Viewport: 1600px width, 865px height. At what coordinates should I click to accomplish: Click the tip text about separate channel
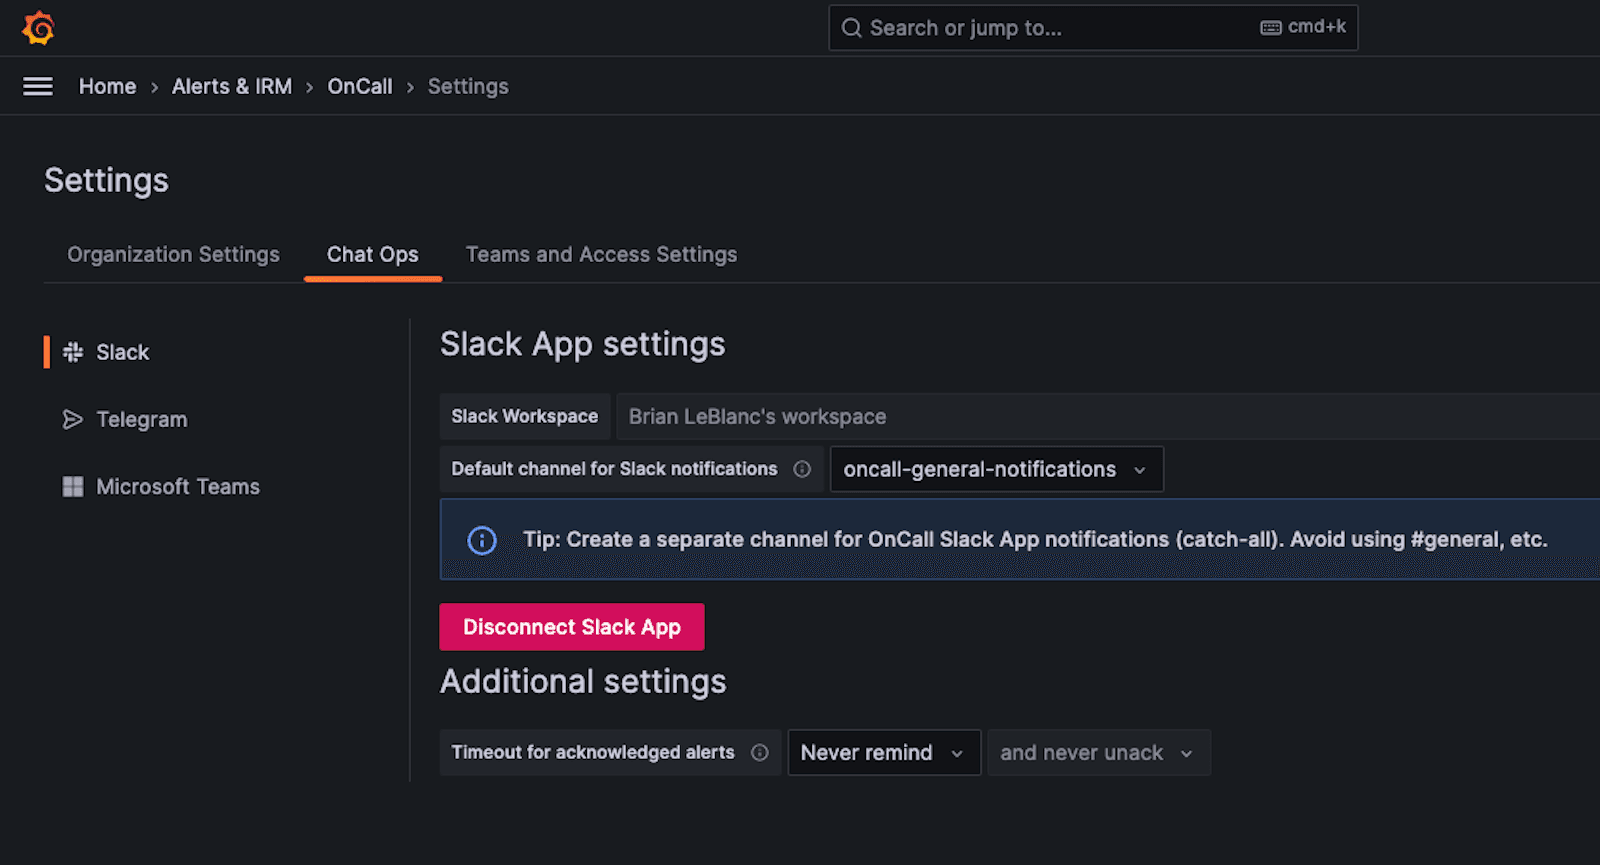pyautogui.click(x=1035, y=540)
